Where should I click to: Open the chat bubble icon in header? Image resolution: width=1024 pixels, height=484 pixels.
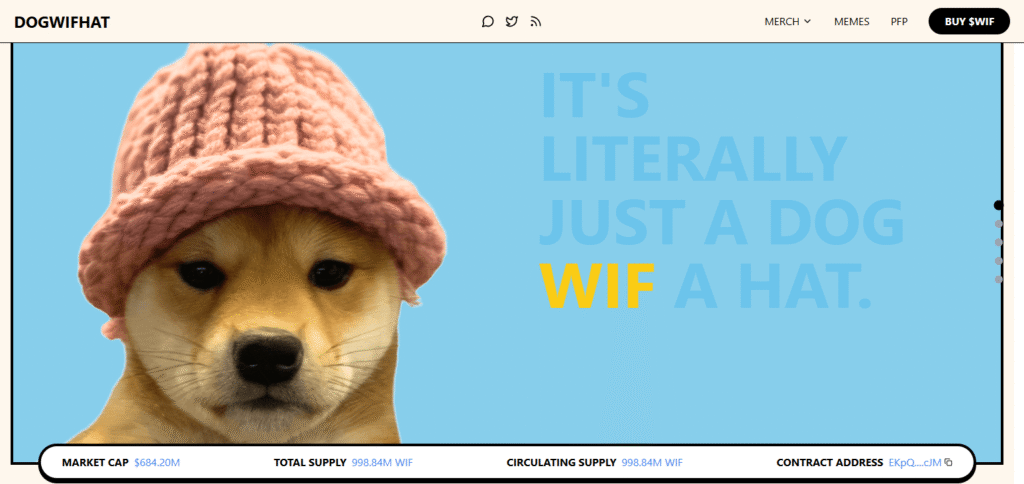488,22
